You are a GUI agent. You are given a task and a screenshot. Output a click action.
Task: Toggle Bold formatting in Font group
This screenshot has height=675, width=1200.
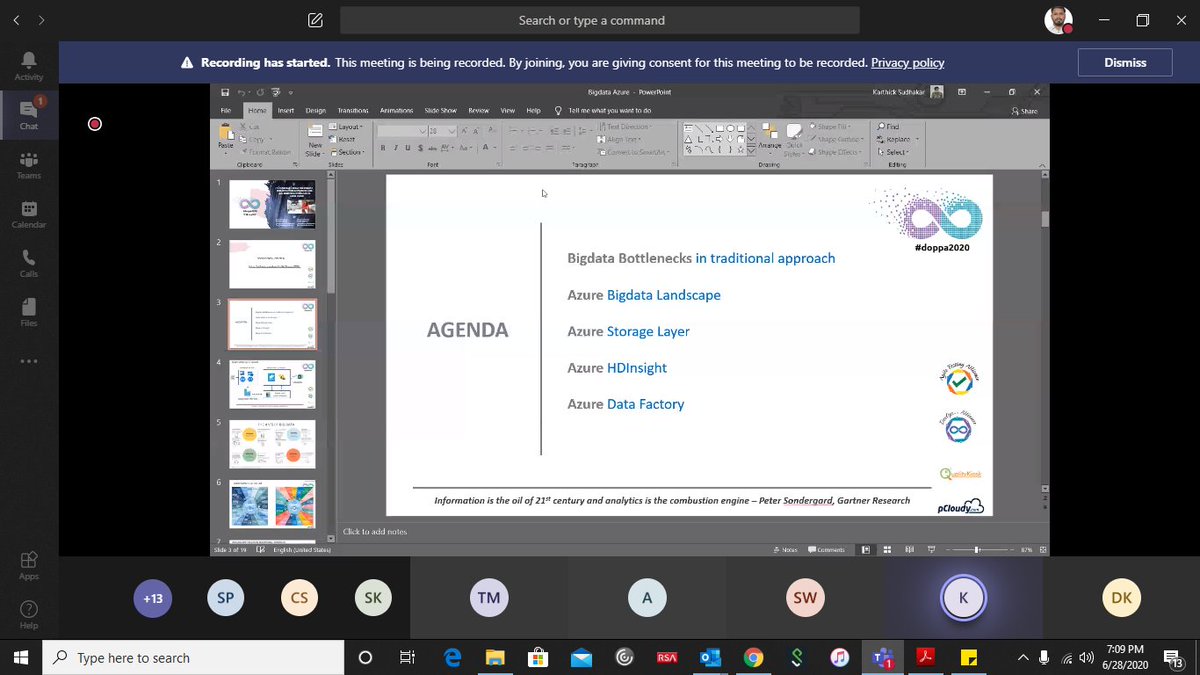tap(383, 148)
